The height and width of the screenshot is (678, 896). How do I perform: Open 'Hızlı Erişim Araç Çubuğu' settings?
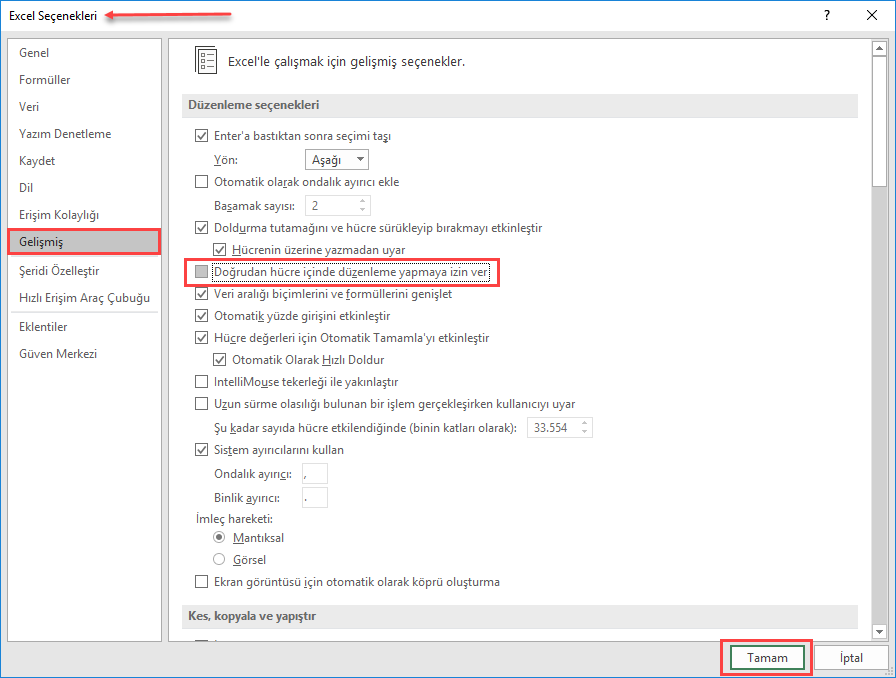pos(85,298)
